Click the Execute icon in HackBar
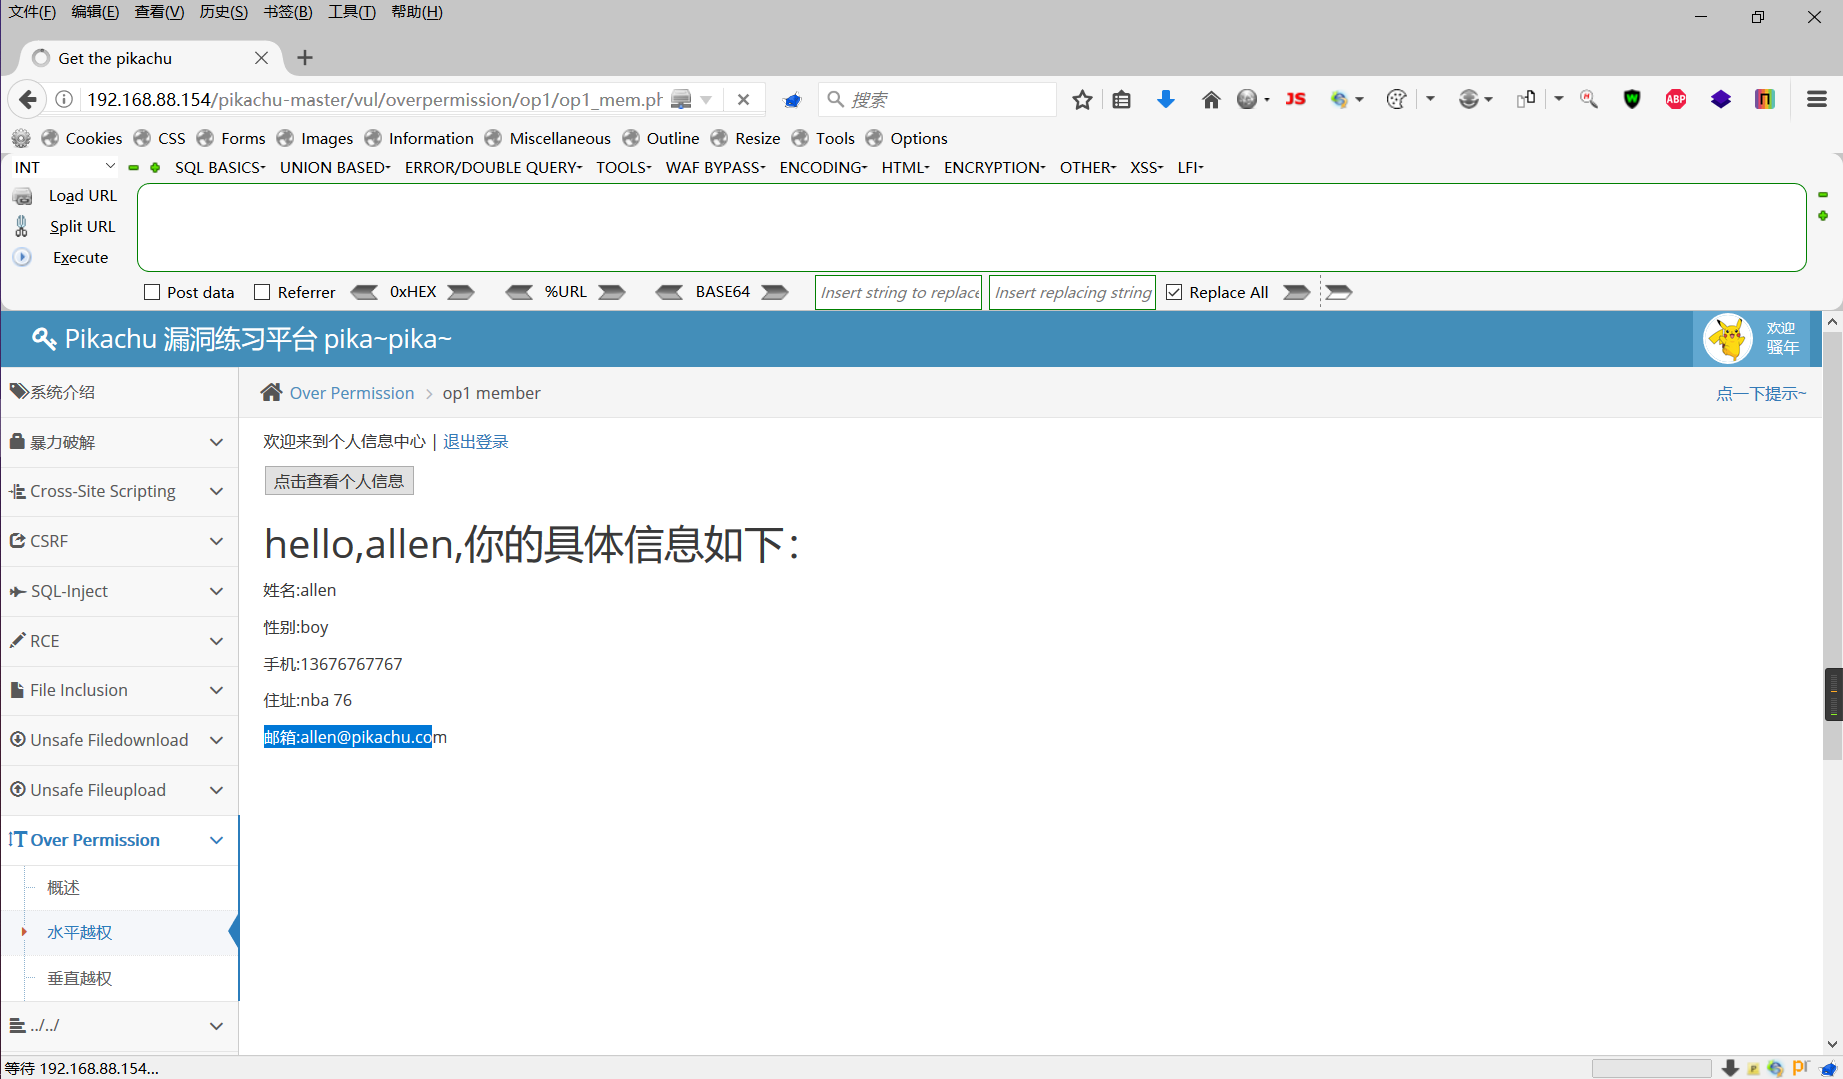 click(22, 257)
